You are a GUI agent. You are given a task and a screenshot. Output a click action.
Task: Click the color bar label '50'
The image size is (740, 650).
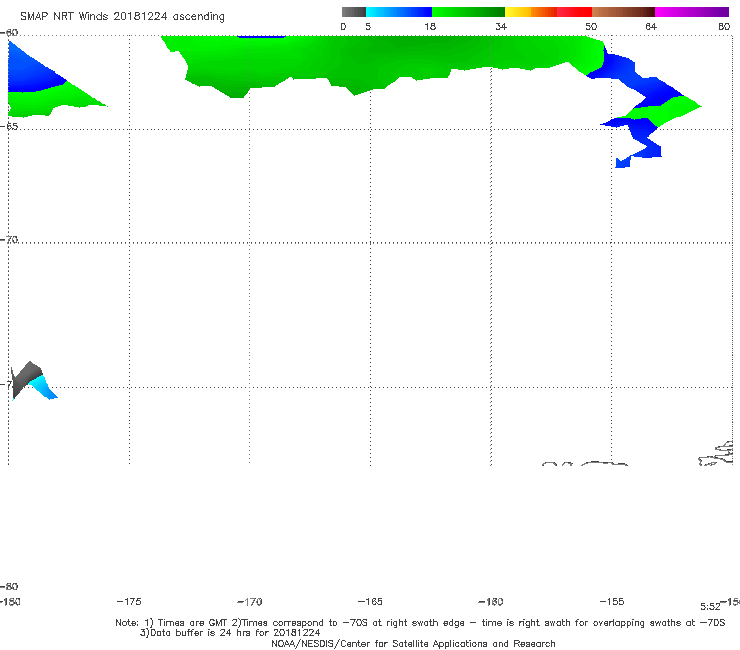coord(591,26)
